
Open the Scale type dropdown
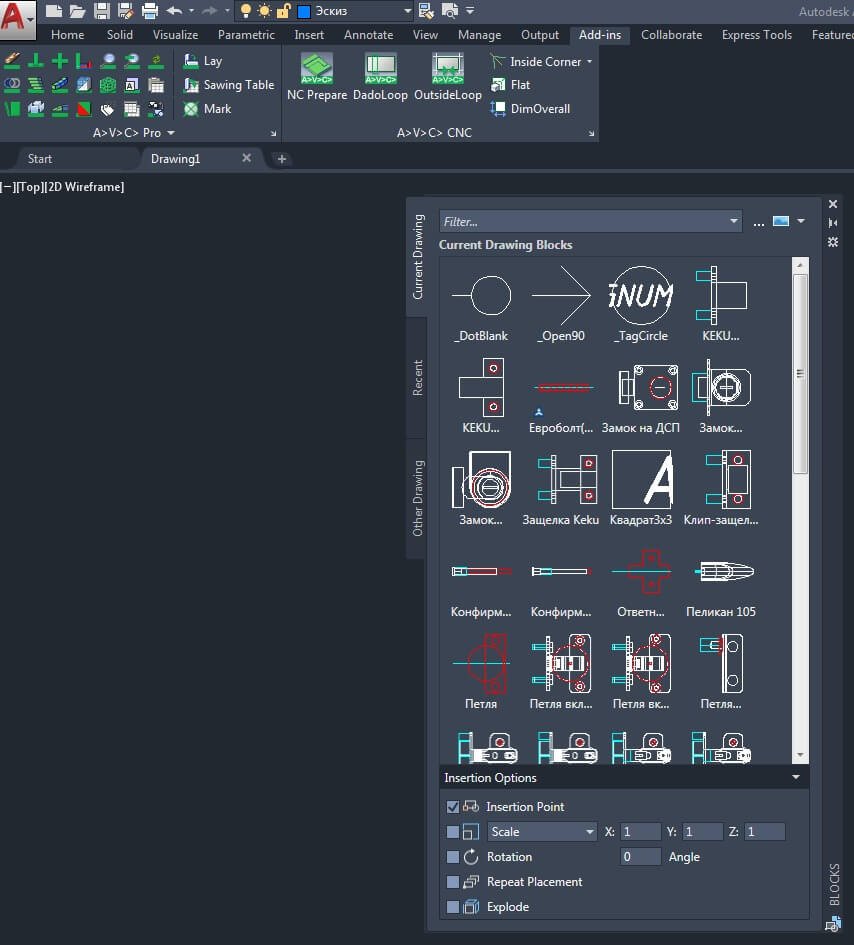pyautogui.click(x=542, y=832)
